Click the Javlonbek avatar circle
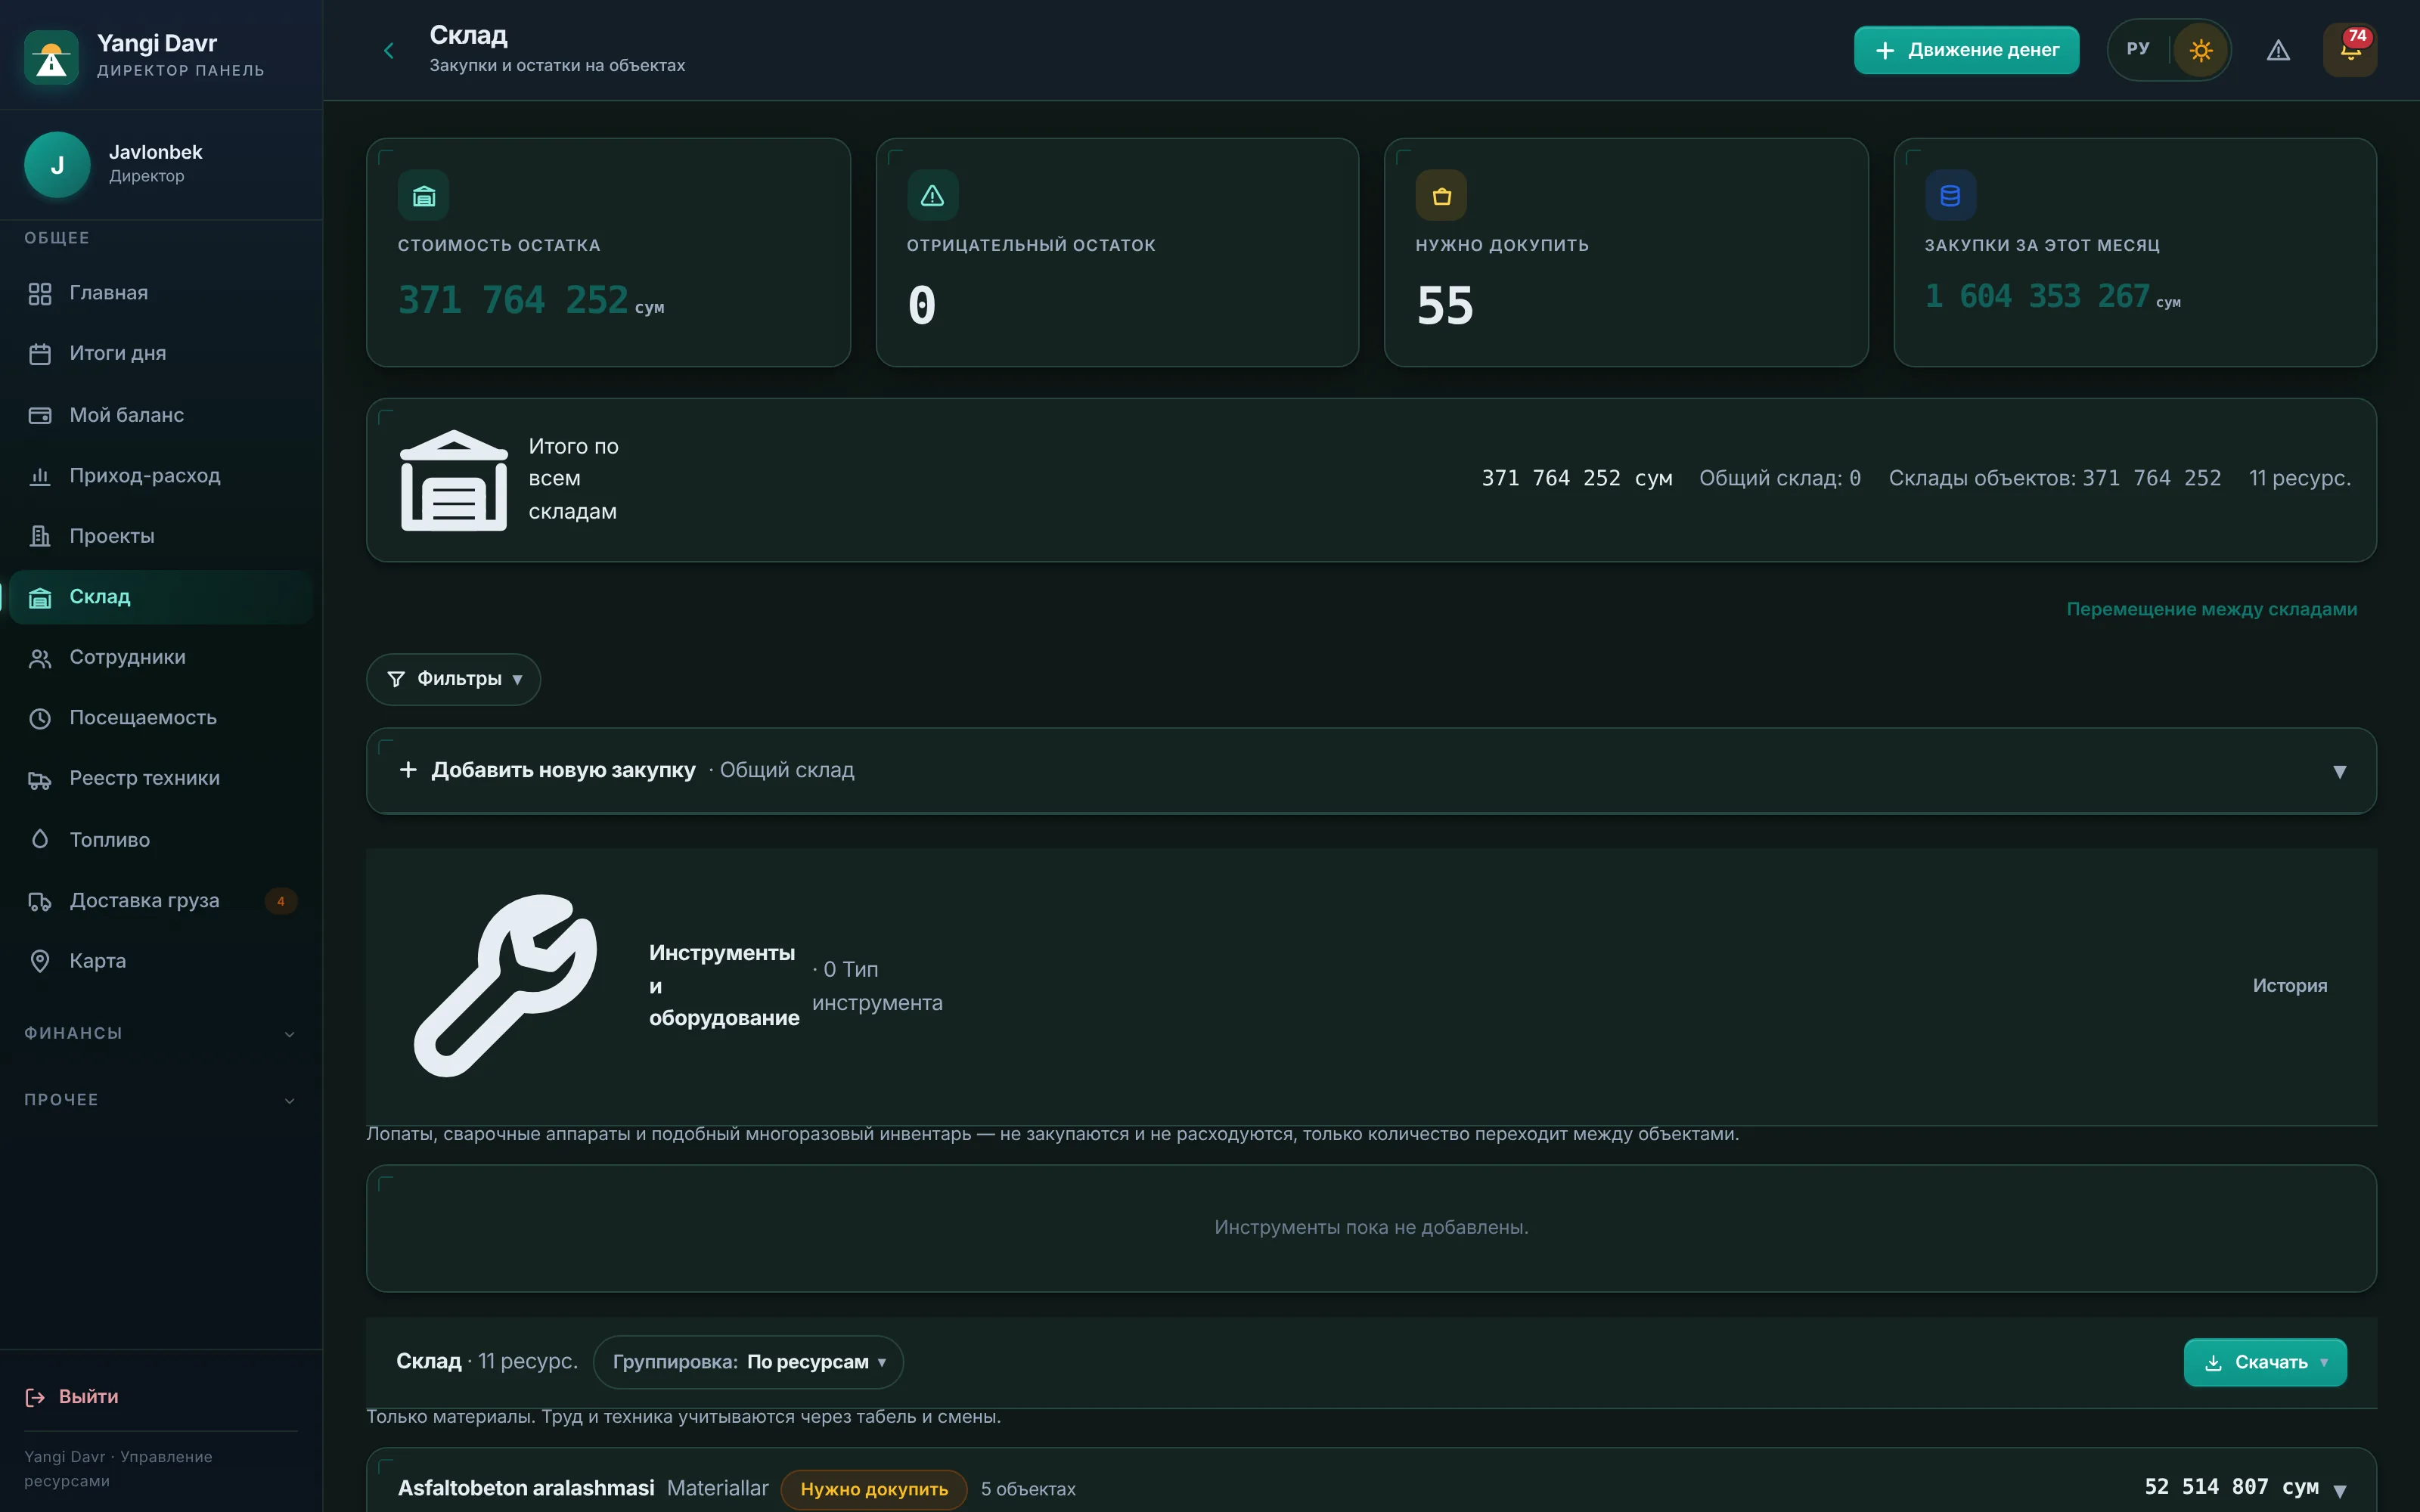The image size is (2420, 1512). point(57,164)
